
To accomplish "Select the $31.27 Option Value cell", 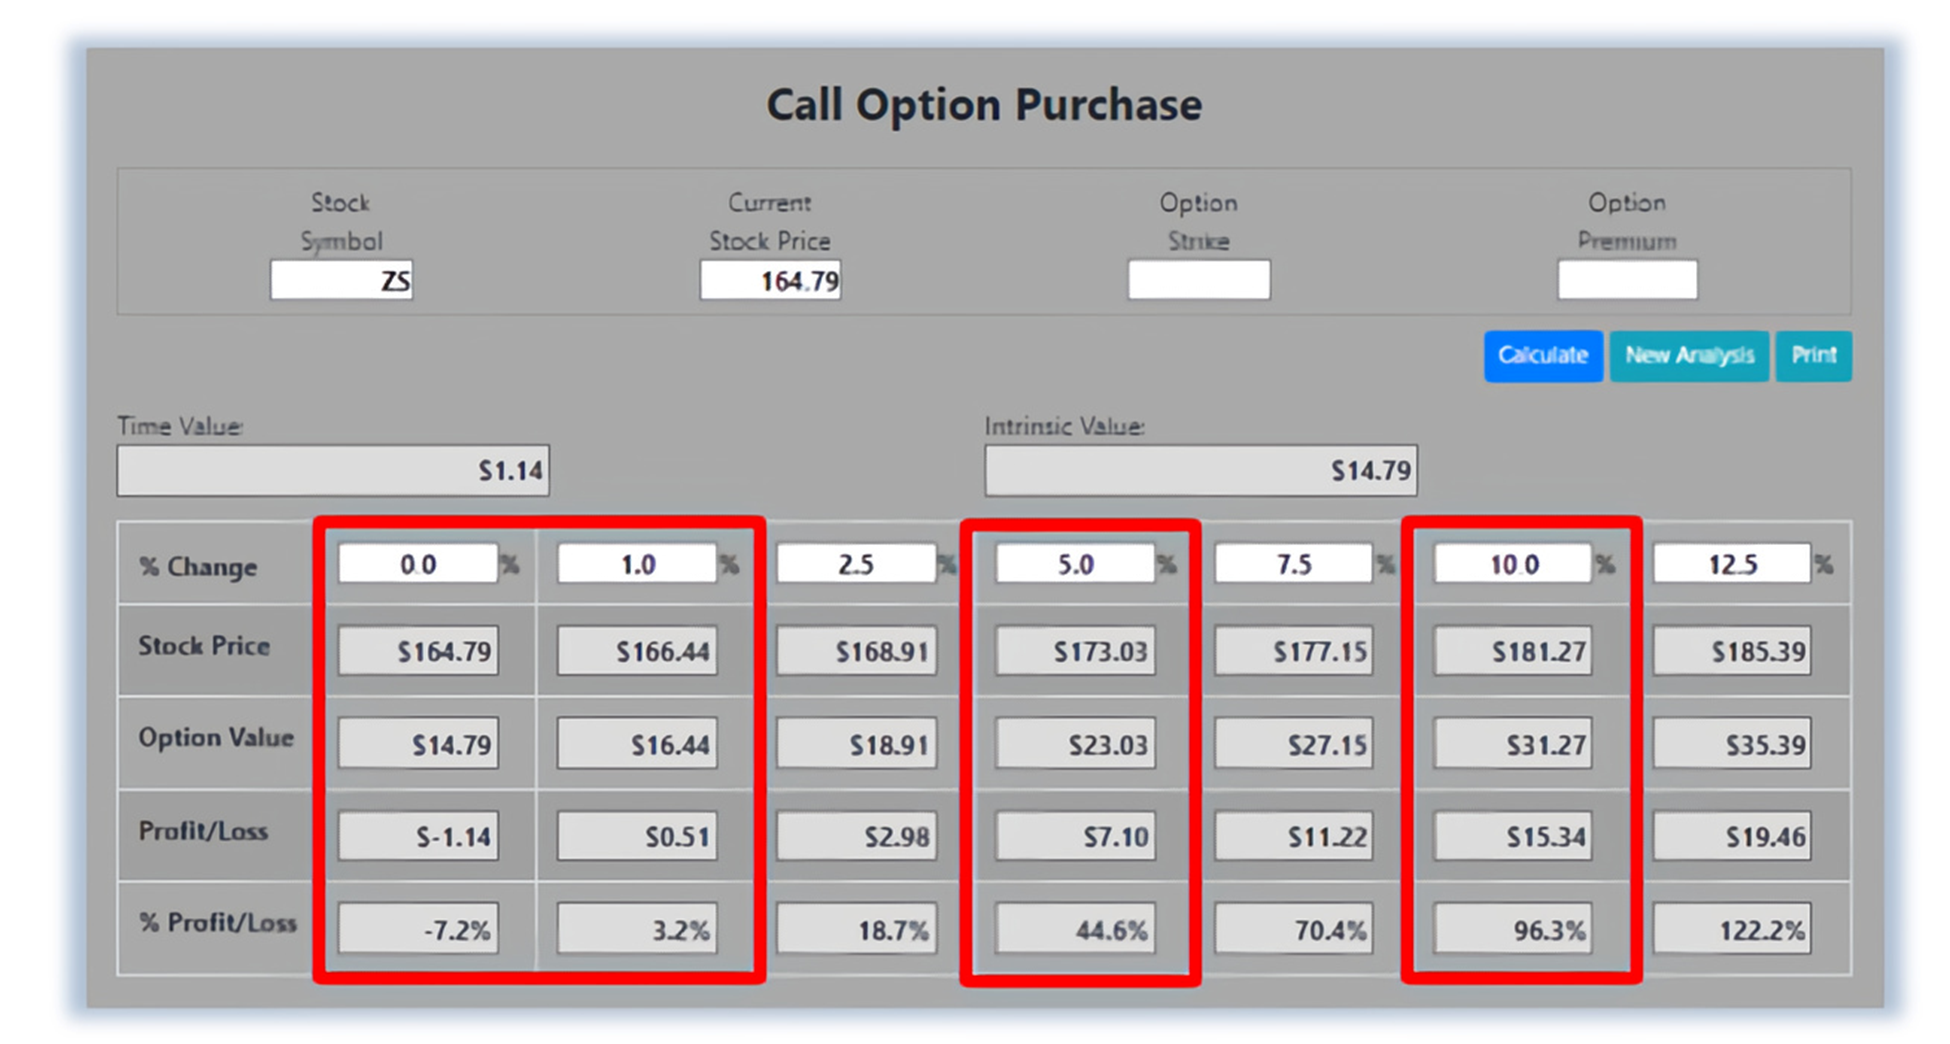I will (1513, 745).
